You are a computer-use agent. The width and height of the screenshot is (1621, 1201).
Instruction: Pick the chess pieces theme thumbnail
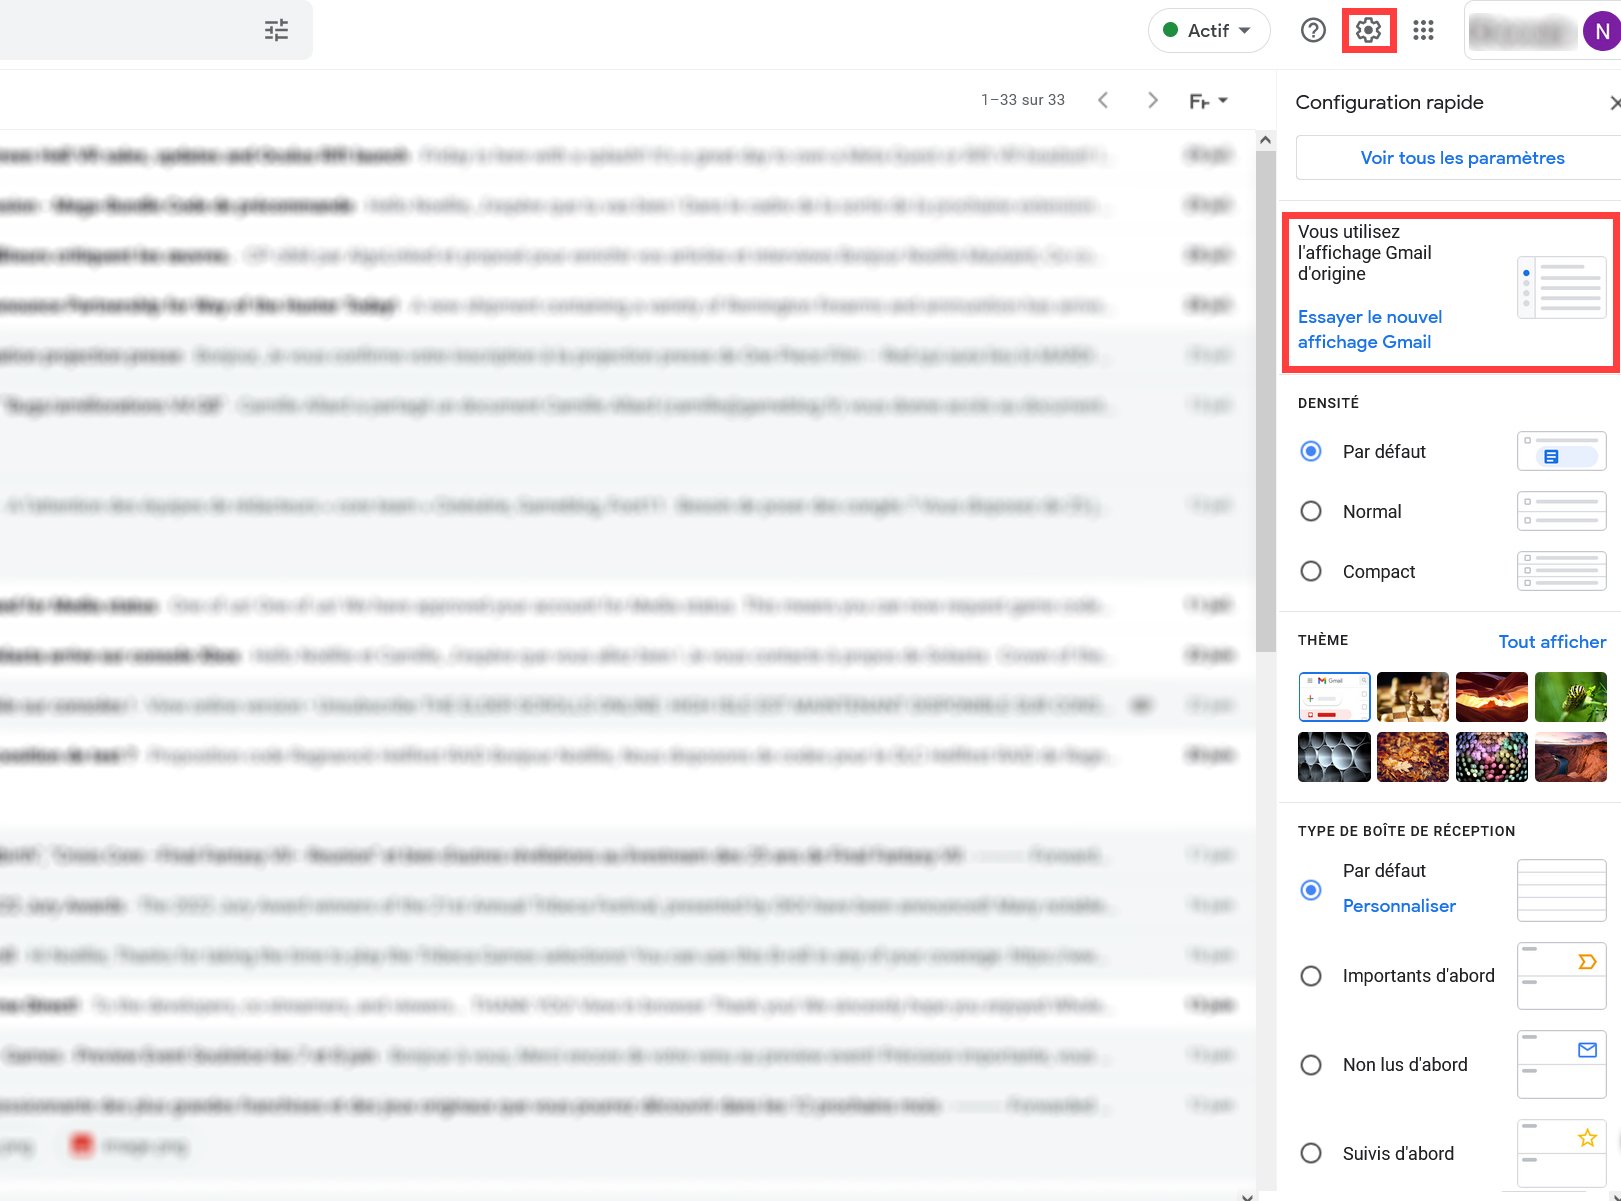click(x=1412, y=697)
